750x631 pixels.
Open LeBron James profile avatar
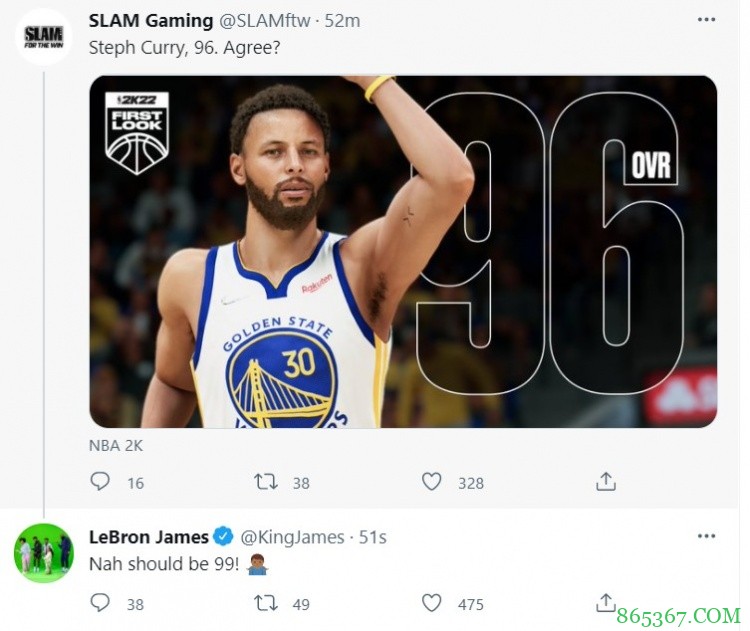tap(43, 552)
